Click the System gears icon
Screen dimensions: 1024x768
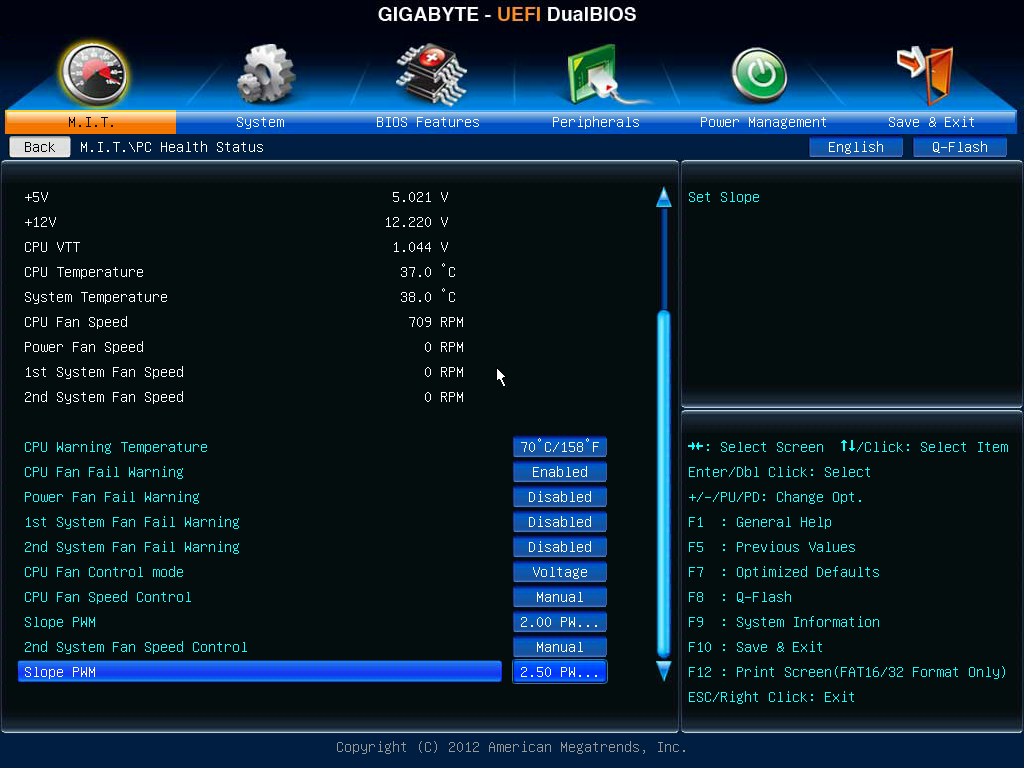[265, 74]
